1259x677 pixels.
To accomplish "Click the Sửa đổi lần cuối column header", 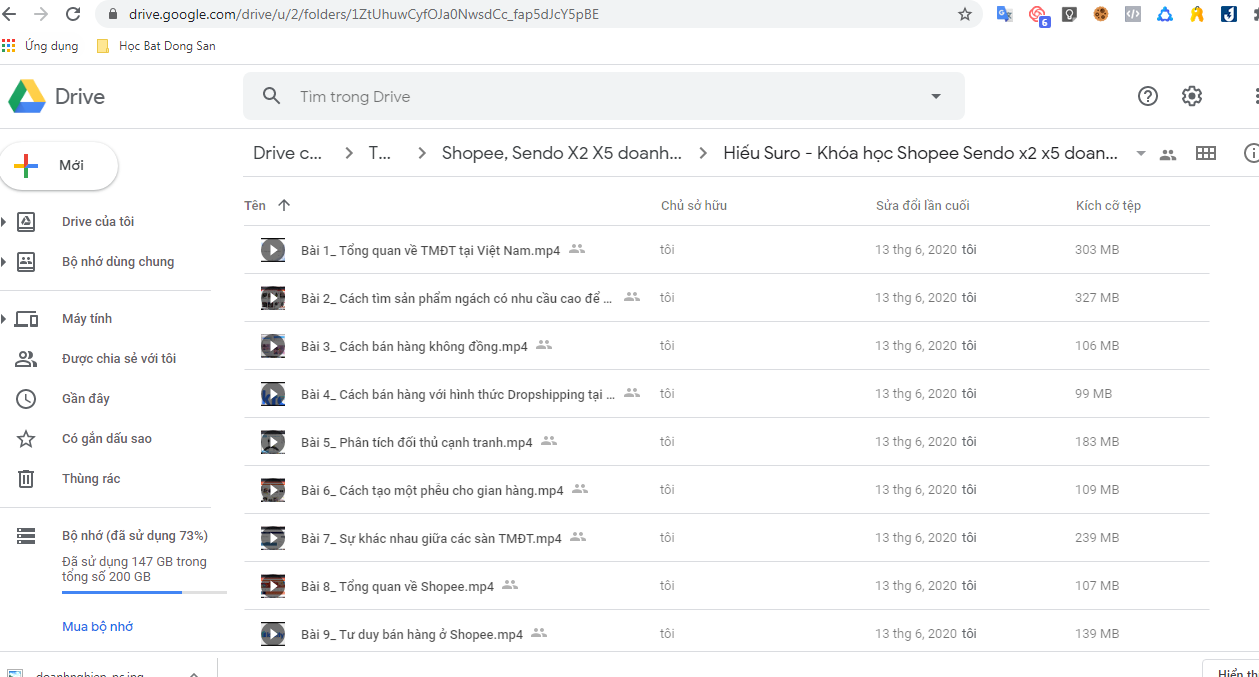I will point(923,206).
